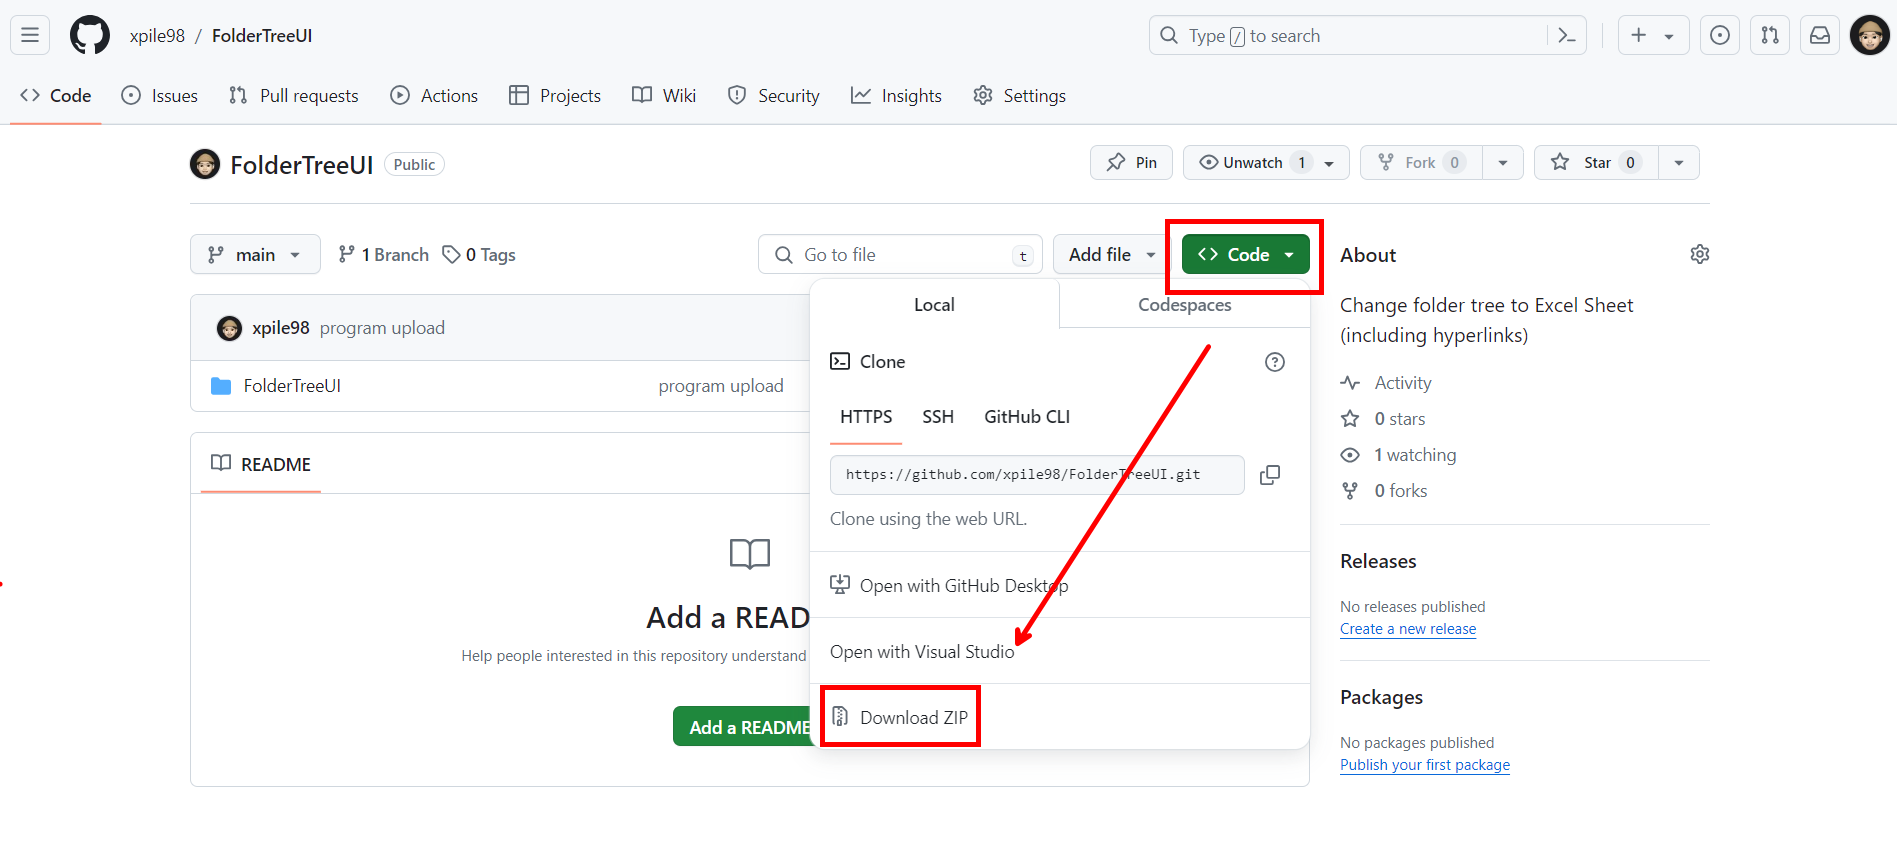Select the HTTPS clone method
Viewport: 1897px width, 861px height.
pos(866,417)
